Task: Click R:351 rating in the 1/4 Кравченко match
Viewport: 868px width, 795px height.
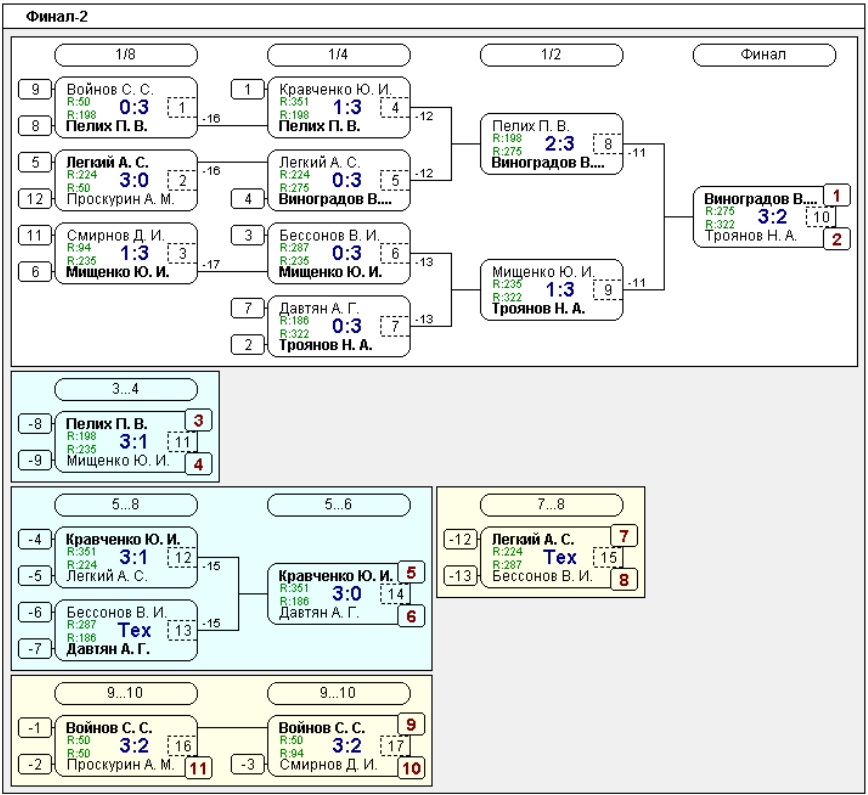Action: [x=294, y=102]
